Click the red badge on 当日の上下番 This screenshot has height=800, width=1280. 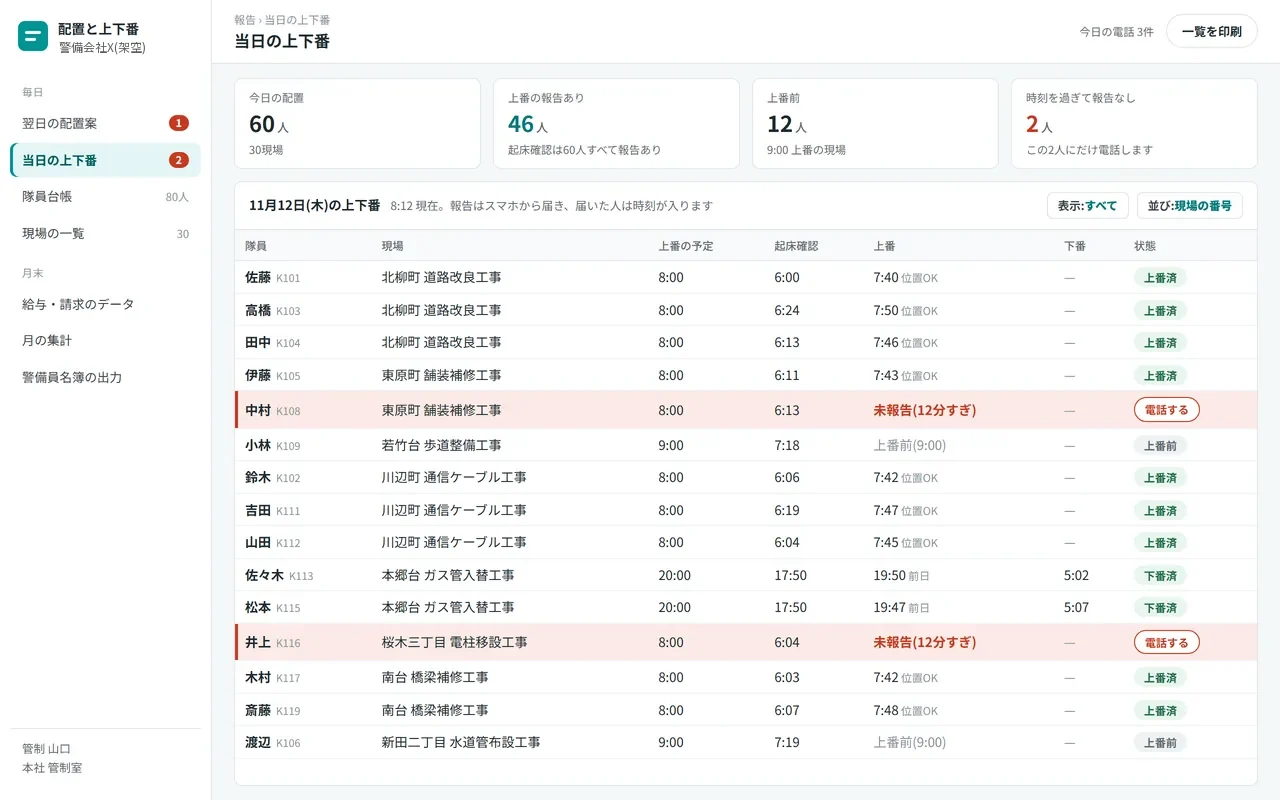(179, 160)
